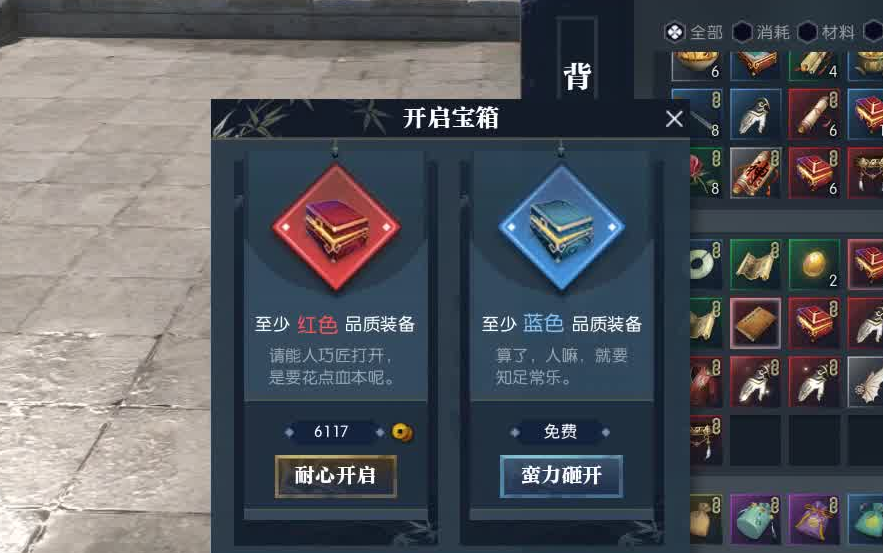This screenshot has width=883, height=553.
Task: Select the teal pouch item on purple background
Action: [x=755, y=519]
